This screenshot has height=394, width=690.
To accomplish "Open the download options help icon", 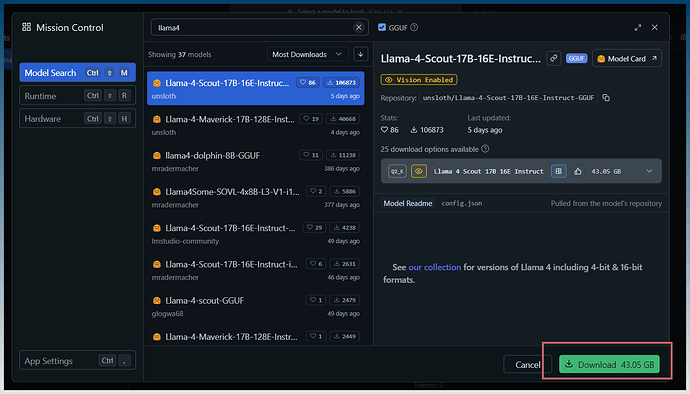I will coord(485,149).
